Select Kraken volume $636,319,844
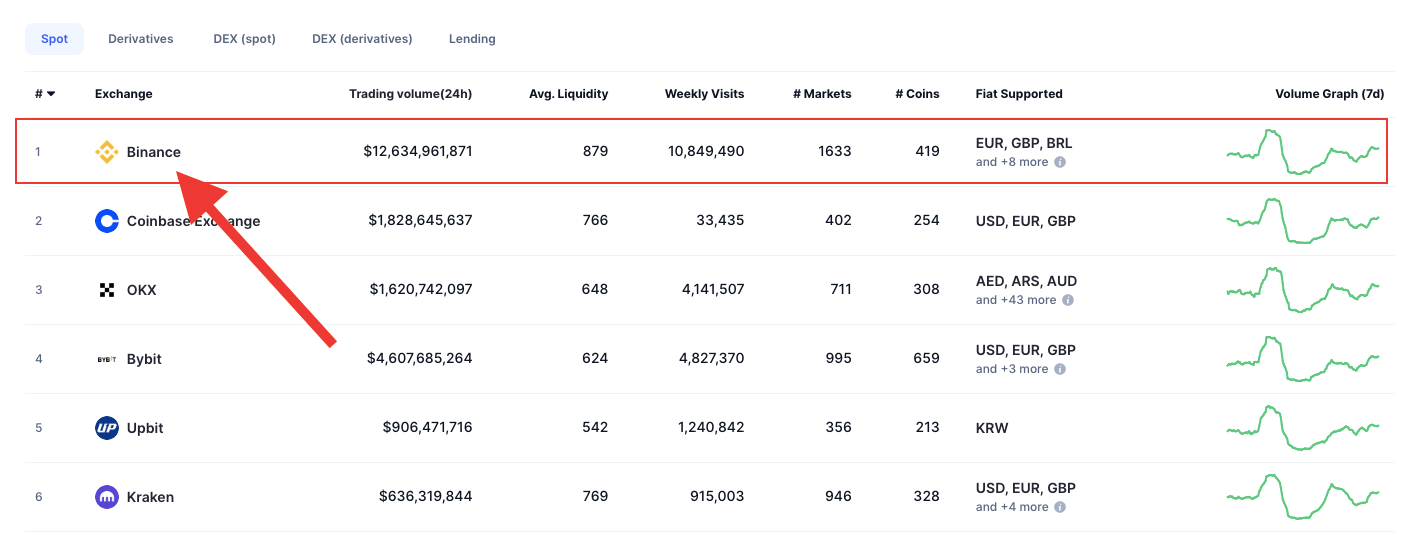The image size is (1405, 533). click(x=426, y=497)
